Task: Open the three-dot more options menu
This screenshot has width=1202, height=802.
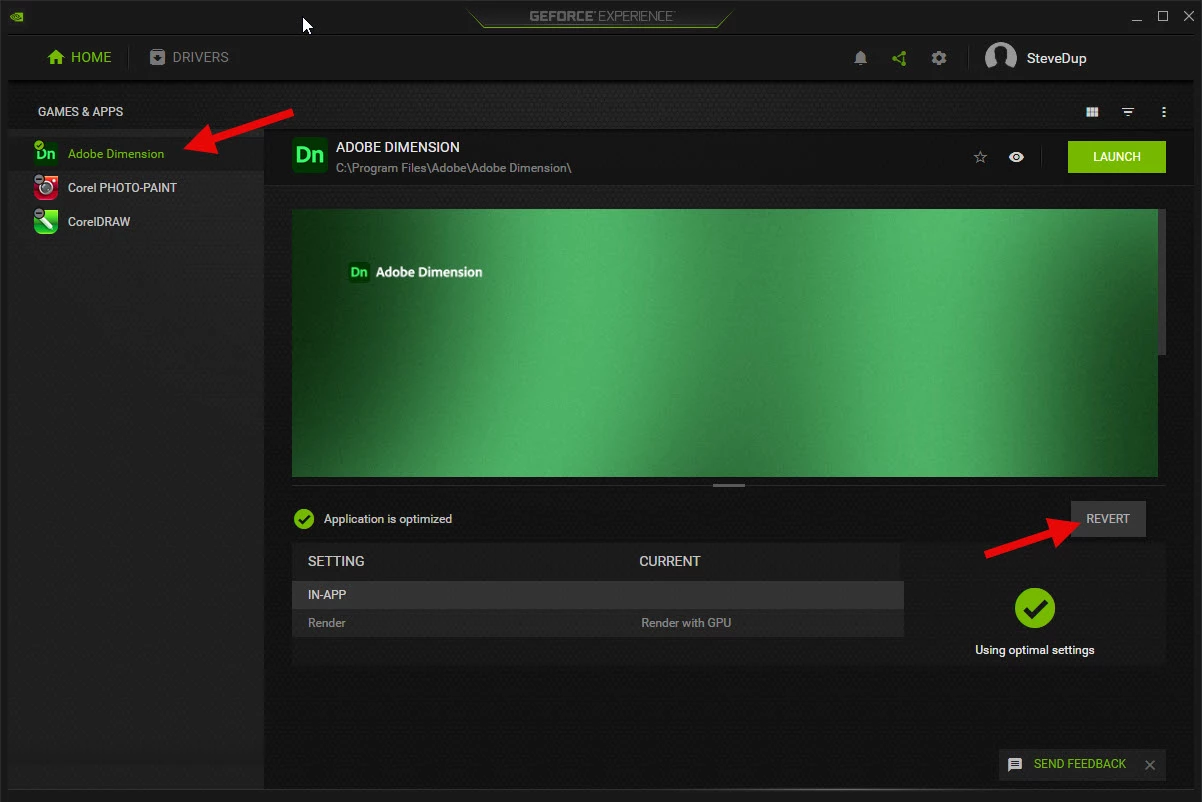Action: pyautogui.click(x=1164, y=112)
